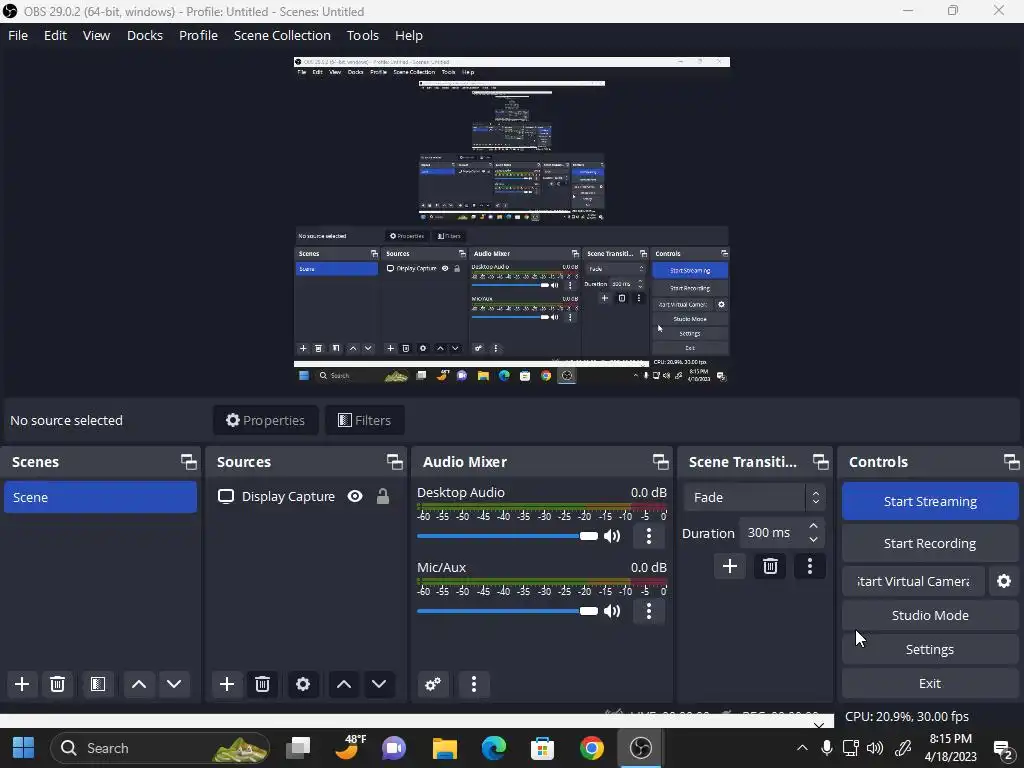
Task: Open File Explorer from taskbar
Action: click(x=445, y=748)
